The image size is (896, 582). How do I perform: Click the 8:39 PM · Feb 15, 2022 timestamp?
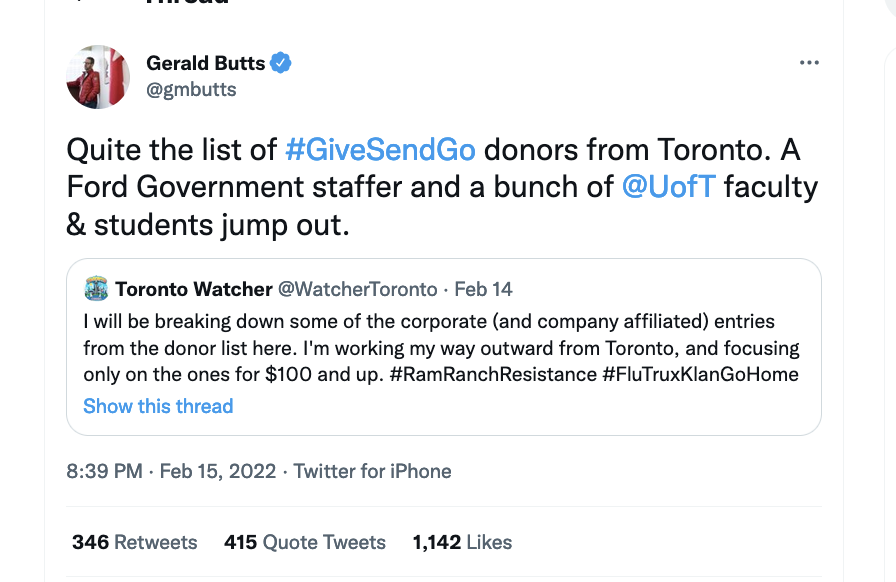tap(171, 471)
